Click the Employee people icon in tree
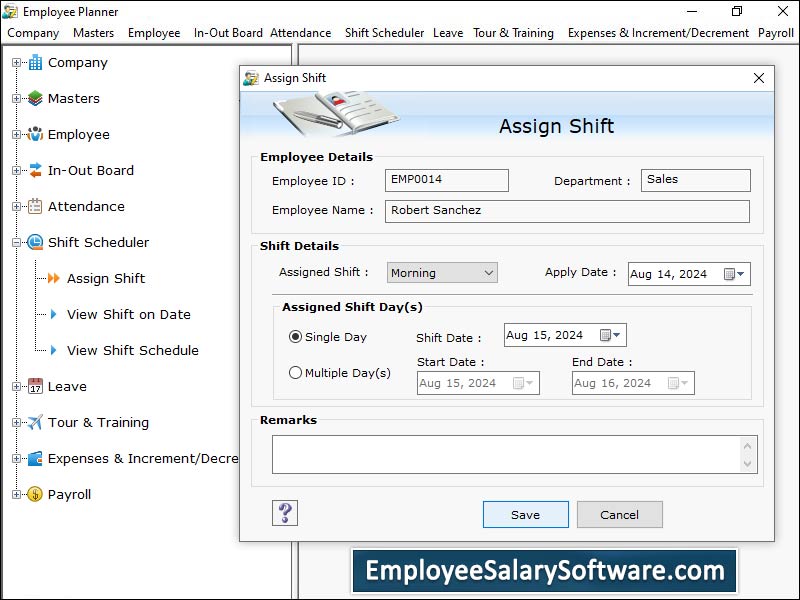Screen dimensions: 800x600 [x=35, y=134]
